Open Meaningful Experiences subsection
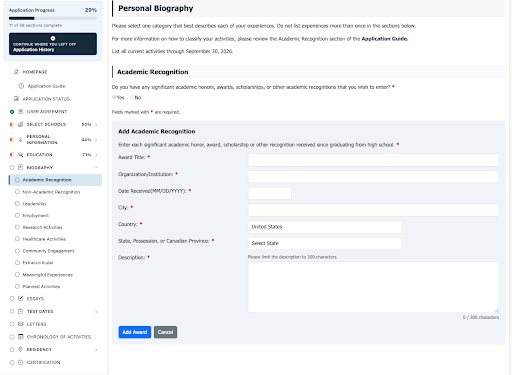Viewport: 512px width, 375px height. [47, 275]
